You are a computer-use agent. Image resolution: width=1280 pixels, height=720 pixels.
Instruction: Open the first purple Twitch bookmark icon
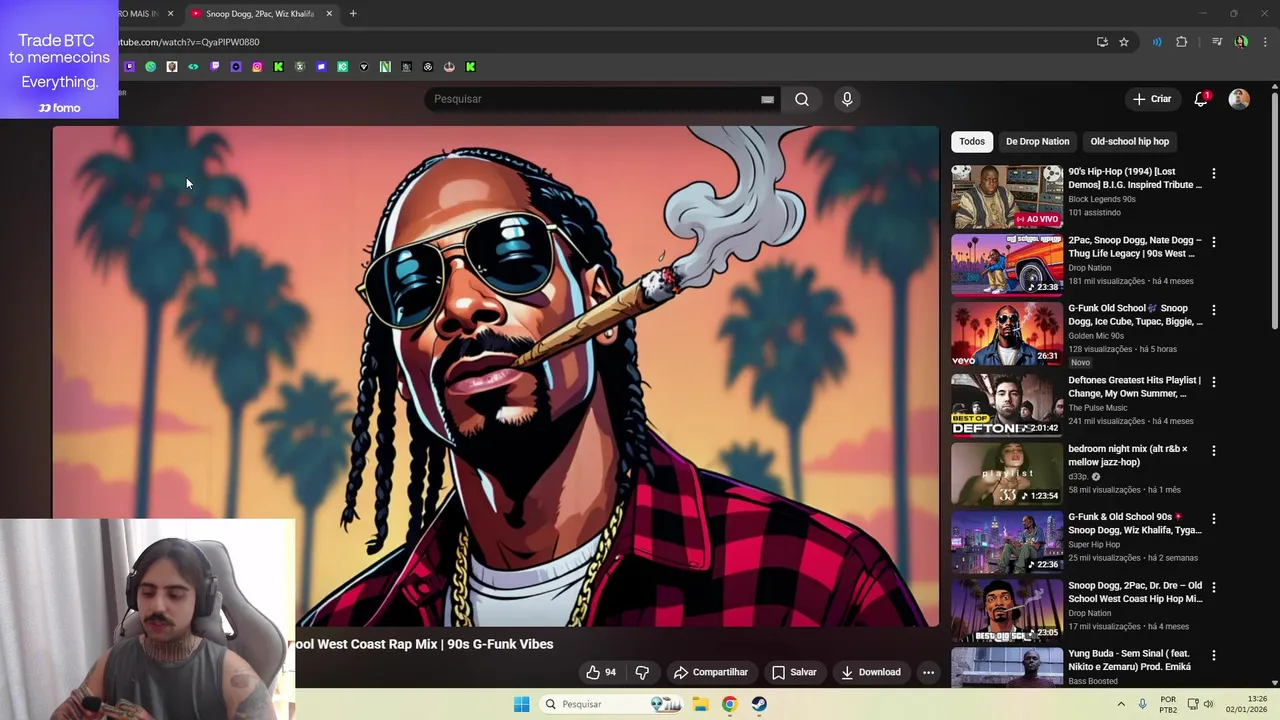(129, 67)
